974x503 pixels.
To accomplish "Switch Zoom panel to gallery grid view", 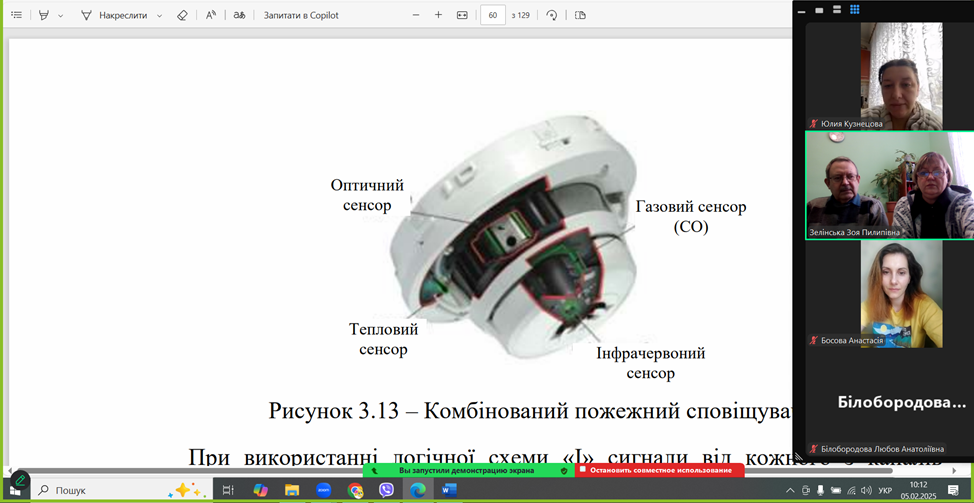I will [855, 10].
